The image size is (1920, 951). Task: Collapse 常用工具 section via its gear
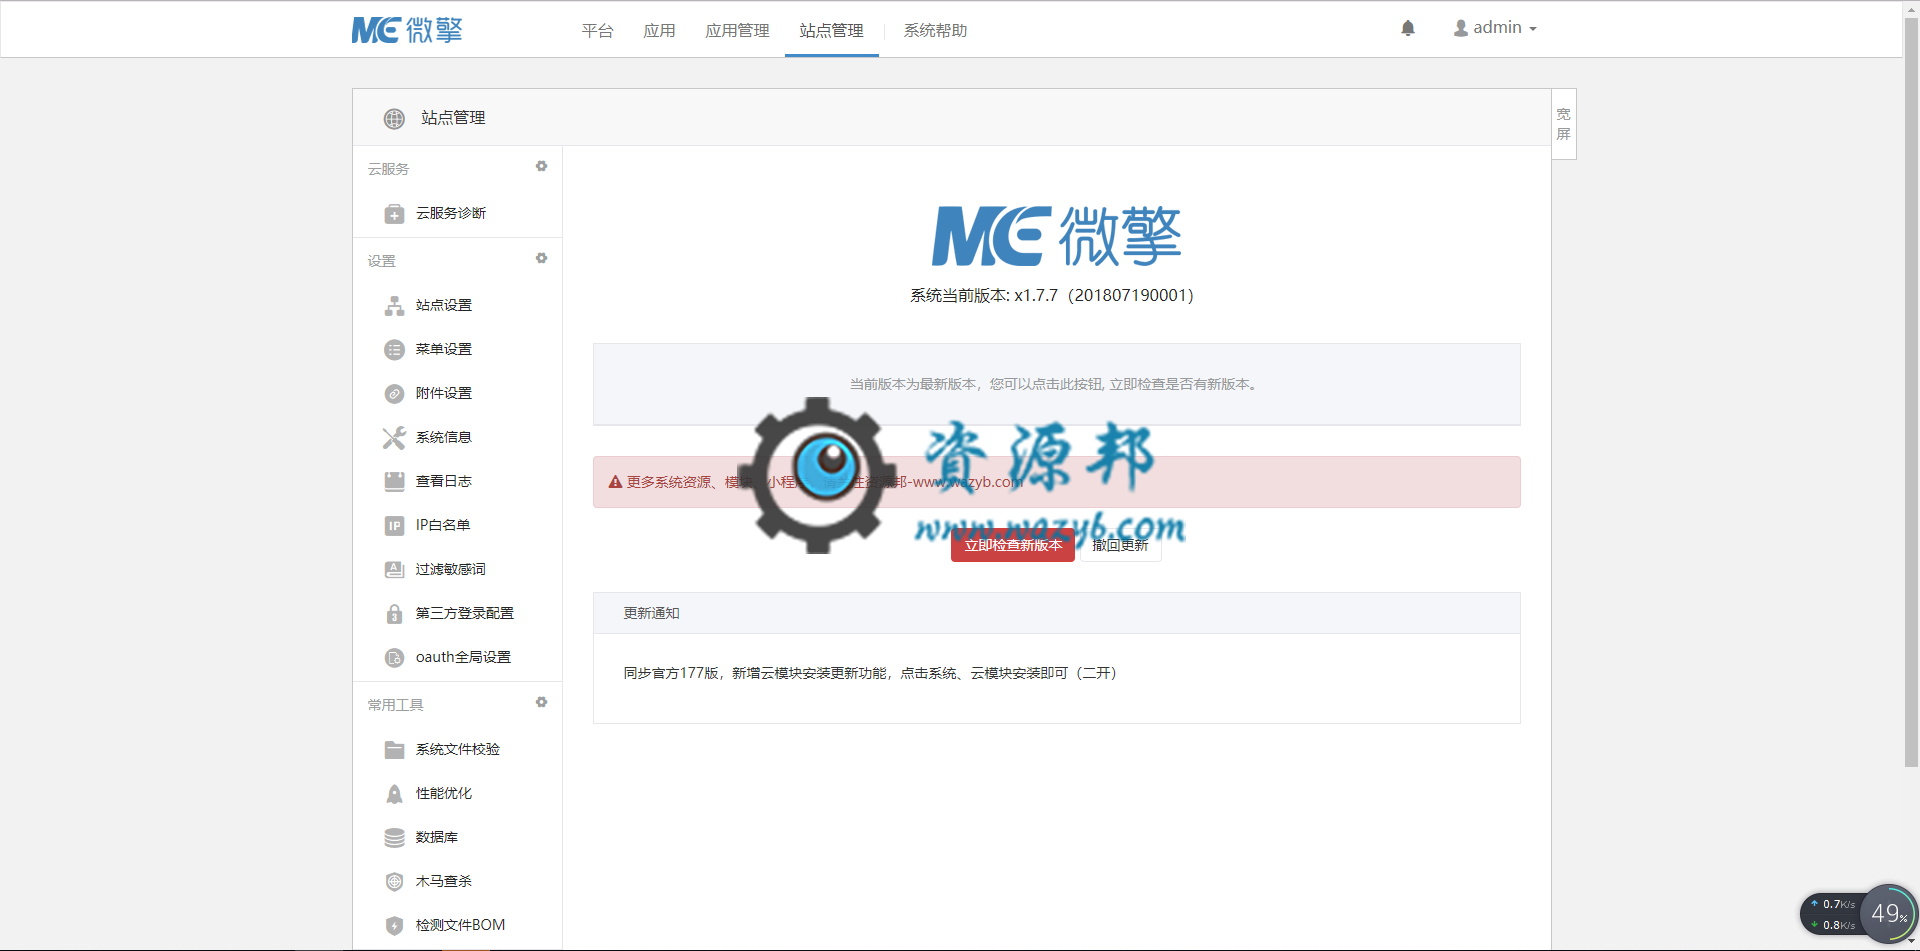point(541,702)
